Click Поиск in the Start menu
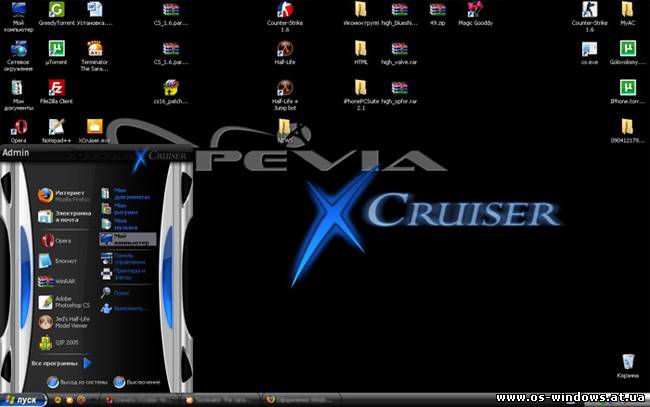 (x=115, y=293)
